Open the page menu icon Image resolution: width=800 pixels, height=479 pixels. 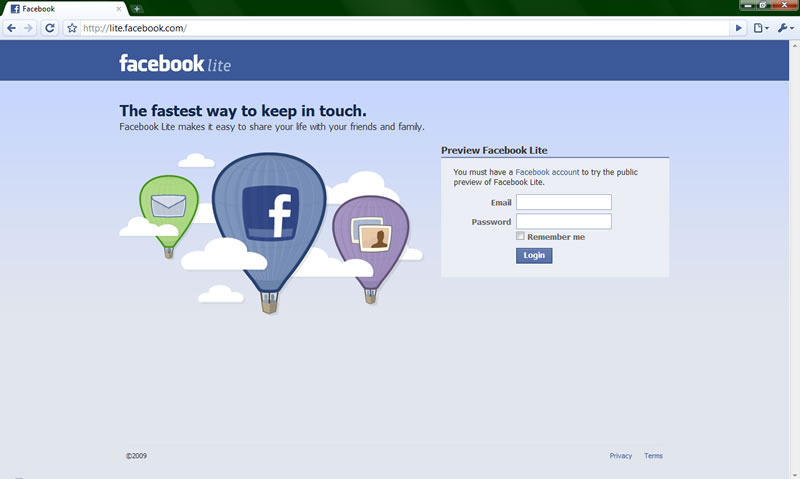tap(761, 28)
